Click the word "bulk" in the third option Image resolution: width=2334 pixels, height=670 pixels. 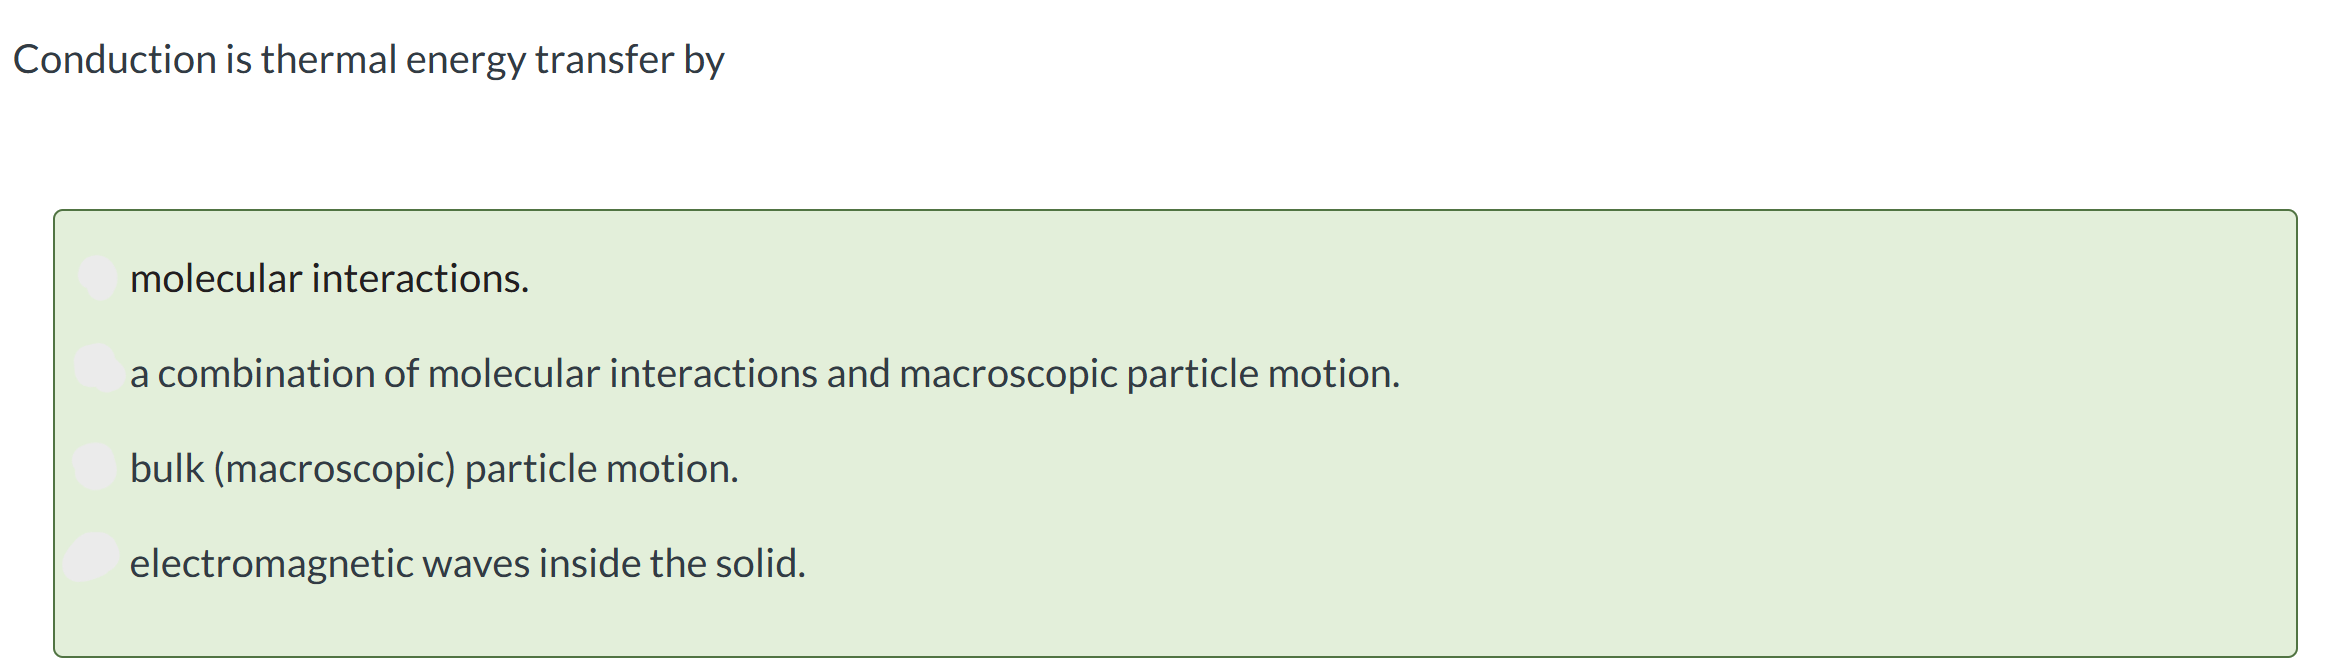tap(167, 468)
